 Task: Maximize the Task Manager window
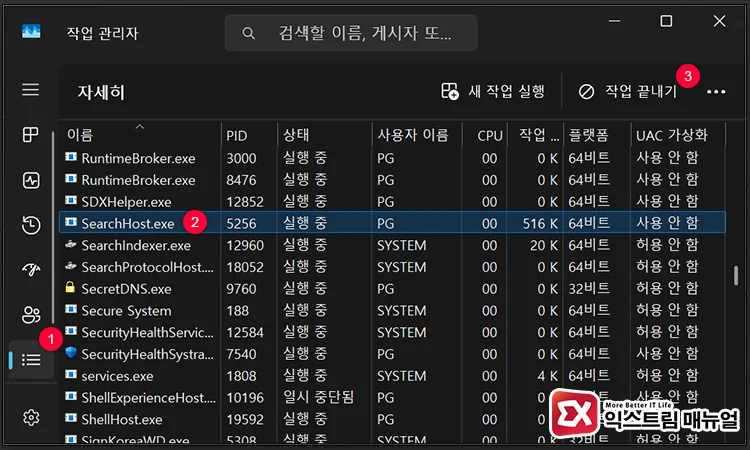point(666,21)
